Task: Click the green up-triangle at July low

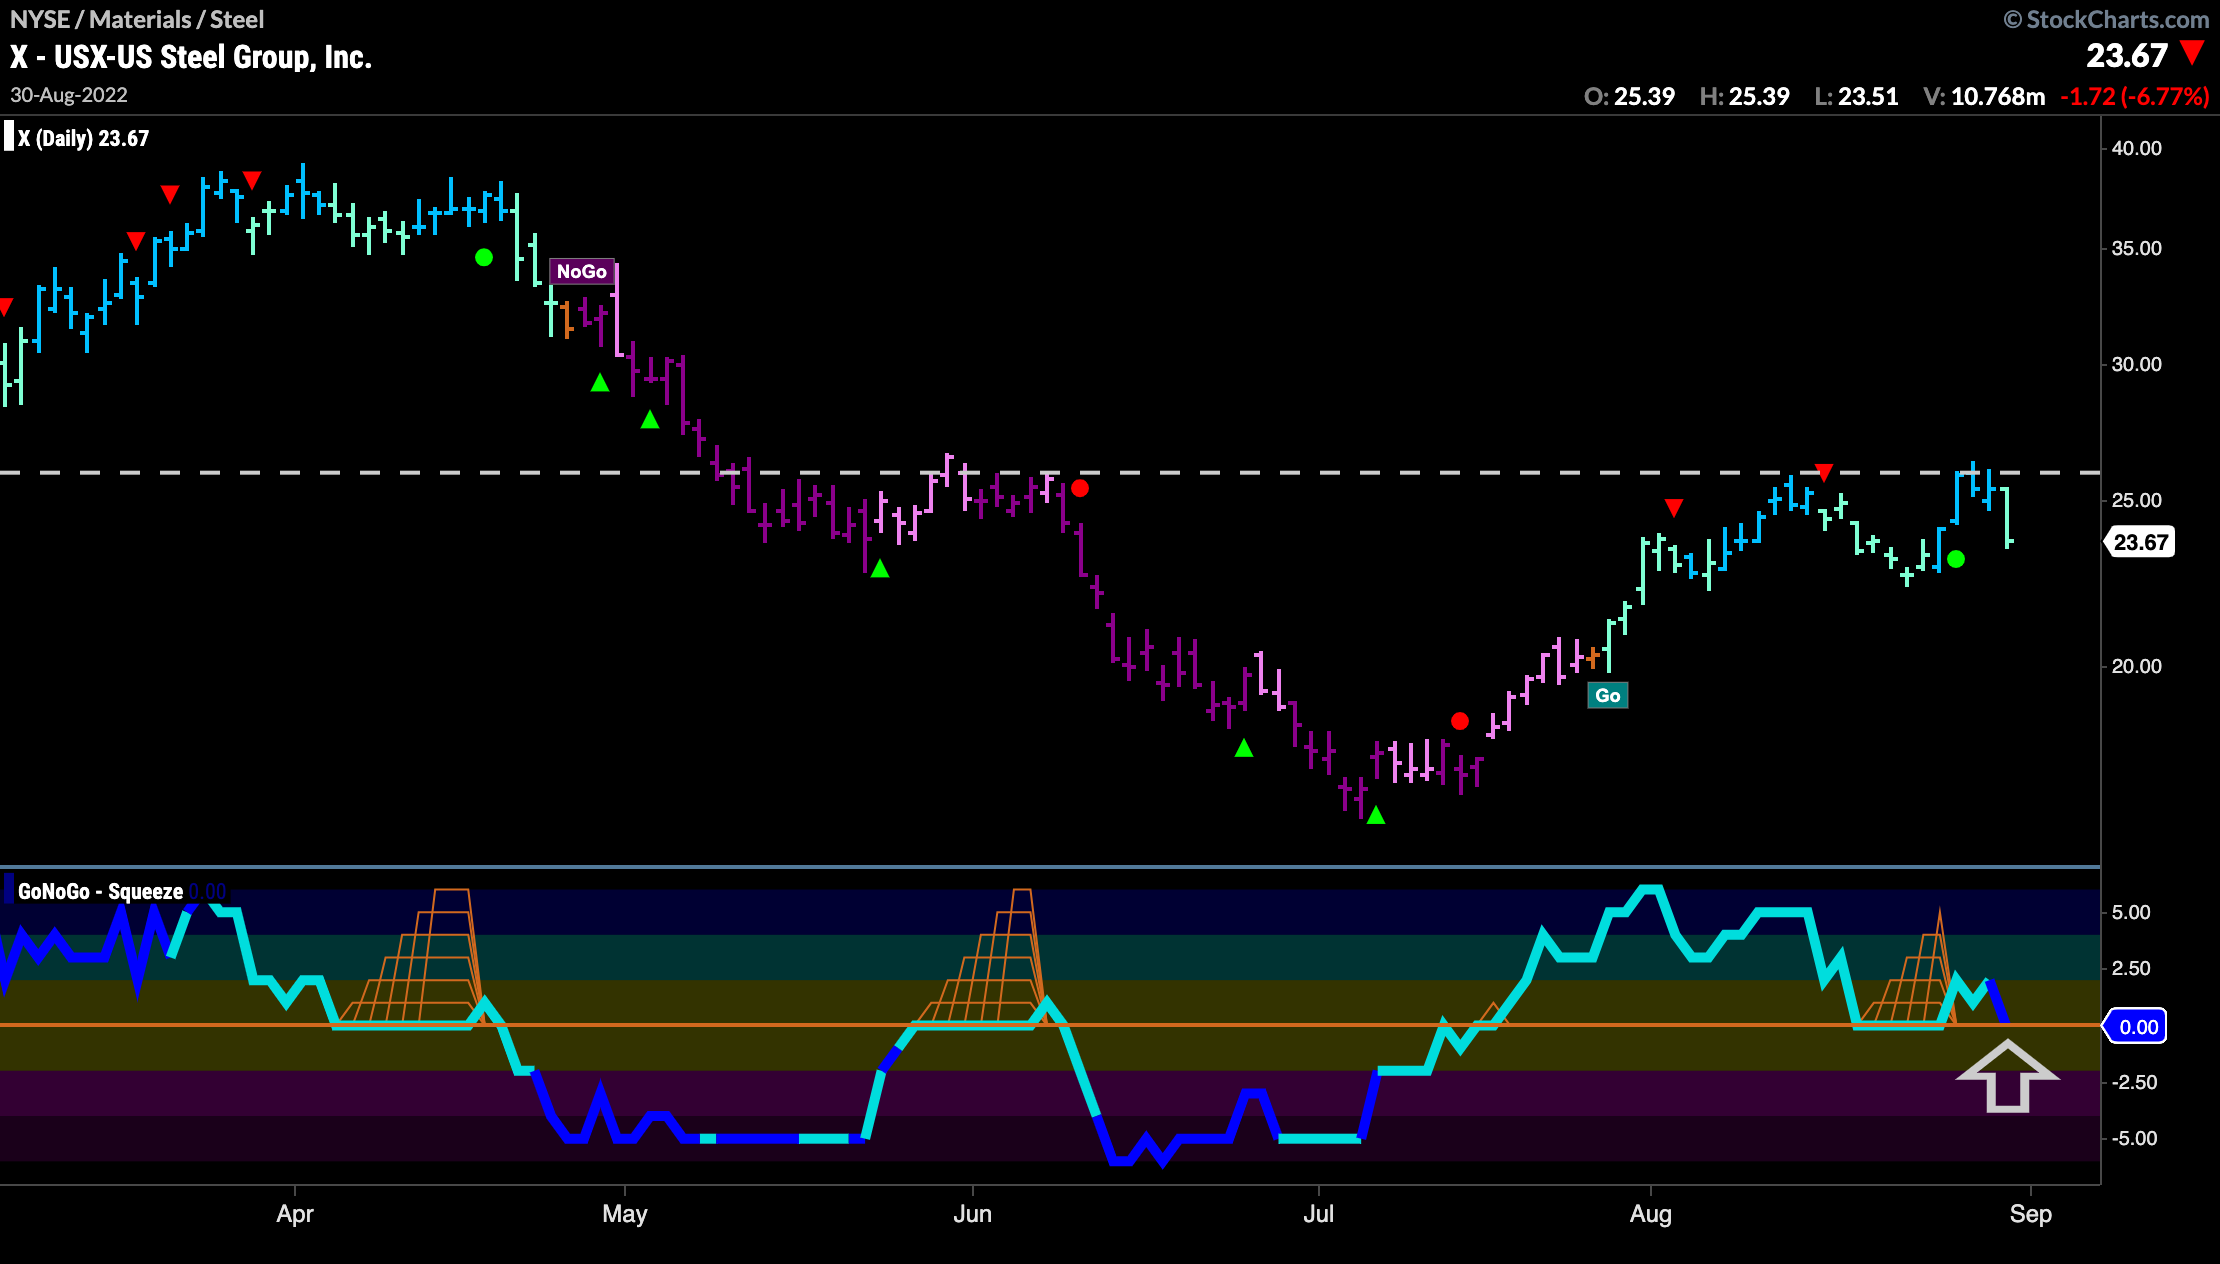Action: tap(1376, 815)
